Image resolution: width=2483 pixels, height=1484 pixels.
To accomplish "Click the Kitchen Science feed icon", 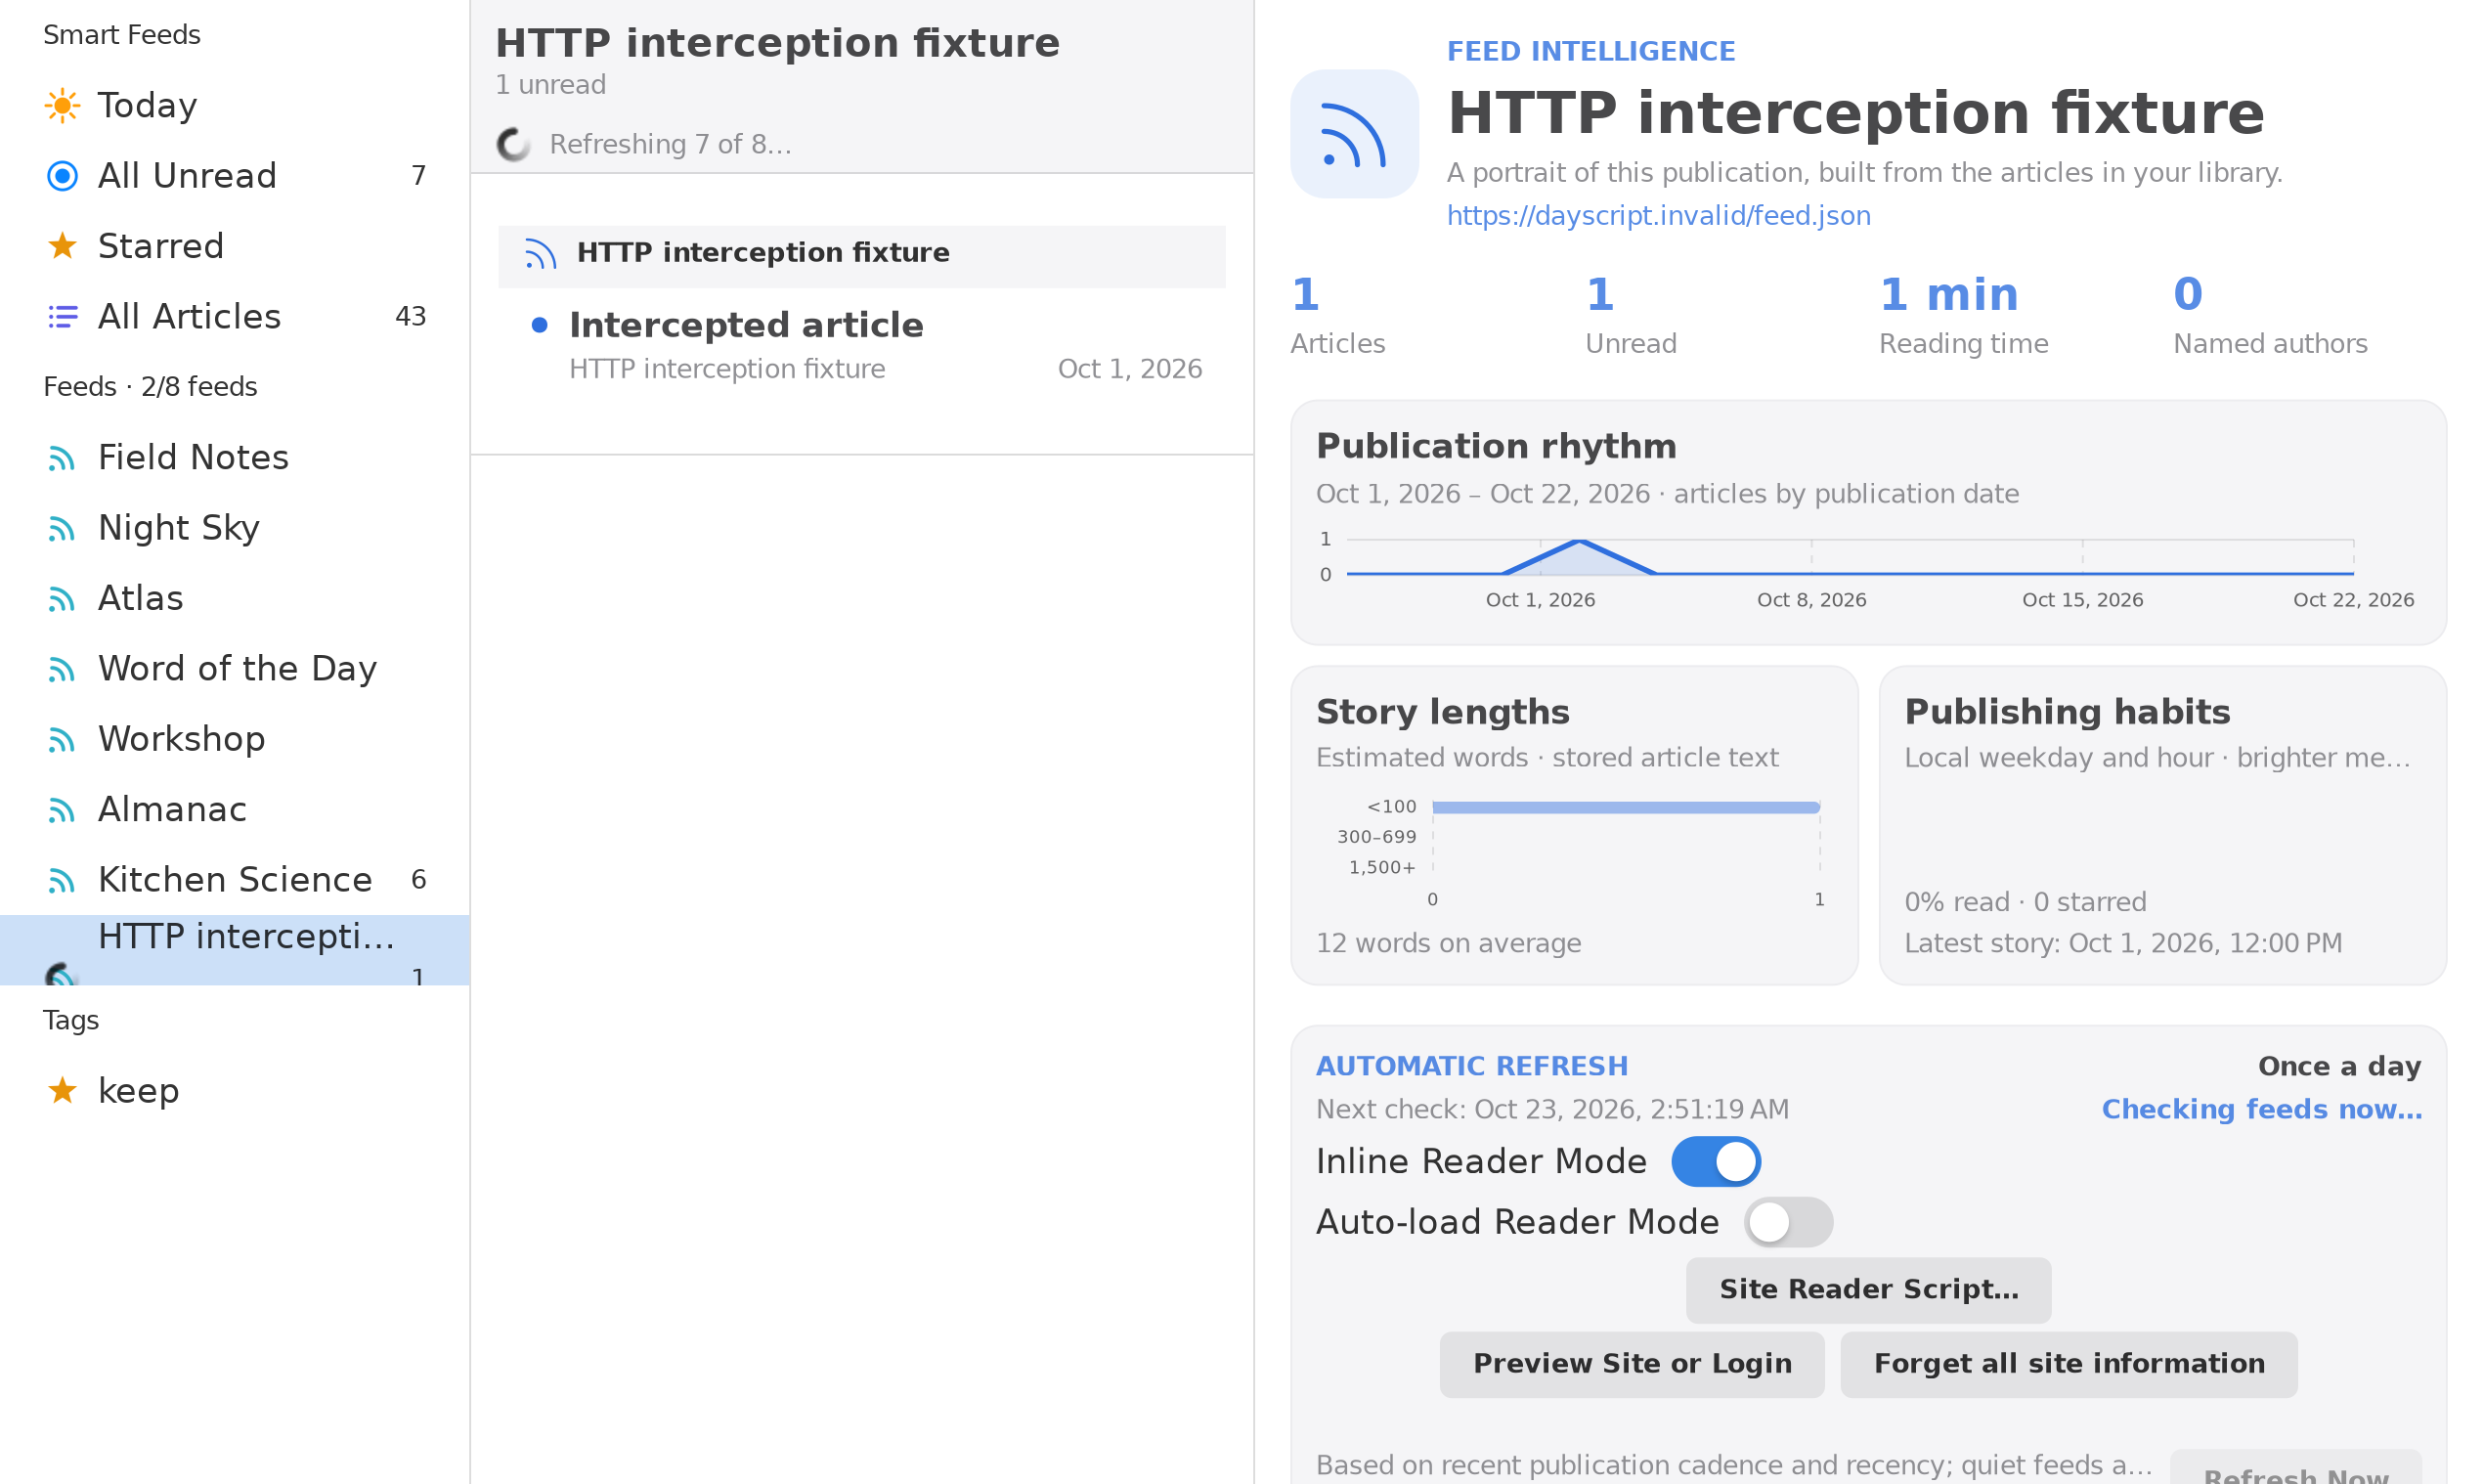I will pyautogui.click(x=62, y=880).
